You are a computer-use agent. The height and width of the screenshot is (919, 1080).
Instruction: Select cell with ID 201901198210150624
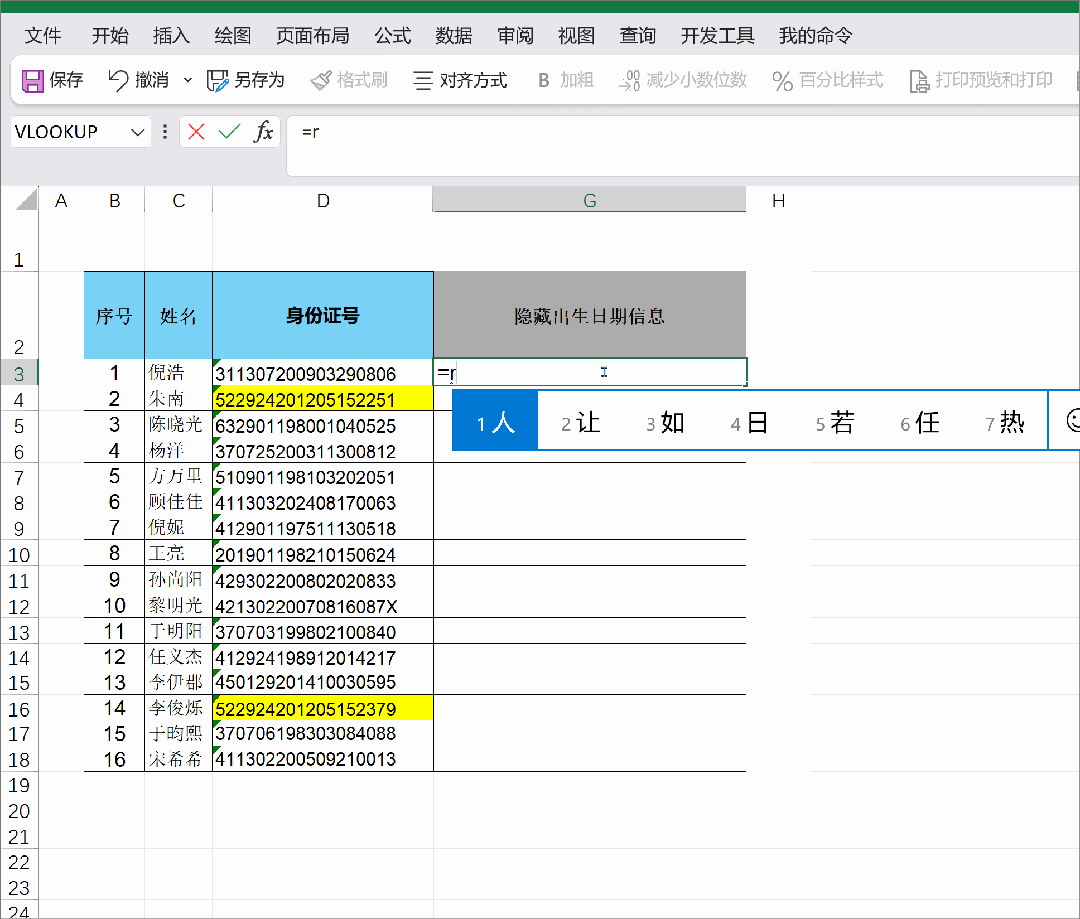click(x=323, y=554)
